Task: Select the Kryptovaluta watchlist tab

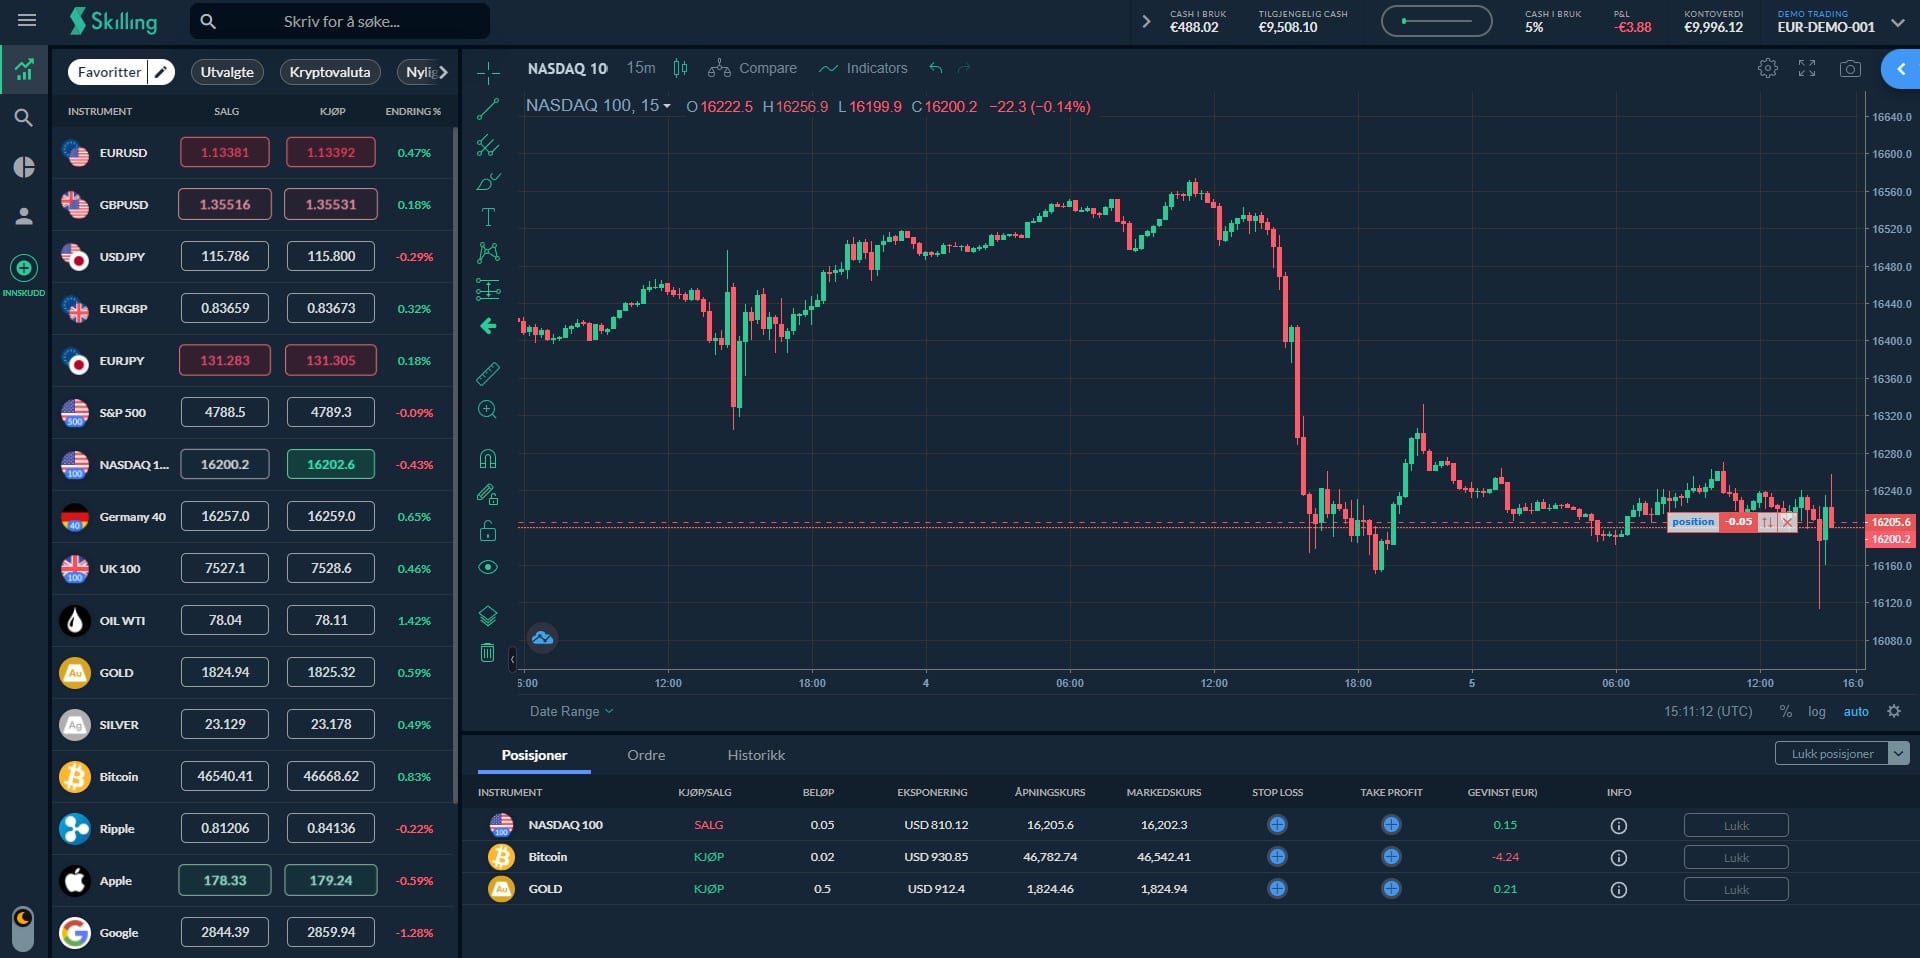Action: tap(330, 72)
